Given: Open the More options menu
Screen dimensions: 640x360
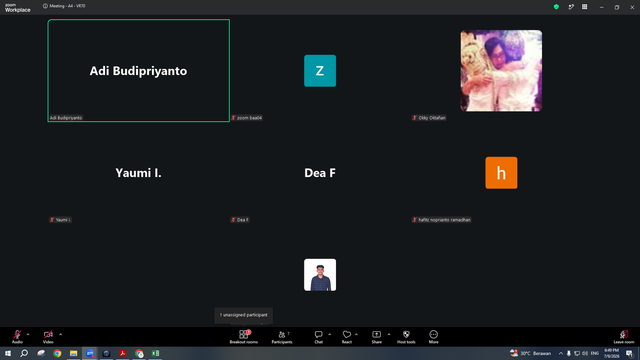Looking at the screenshot, I should (x=433, y=337).
